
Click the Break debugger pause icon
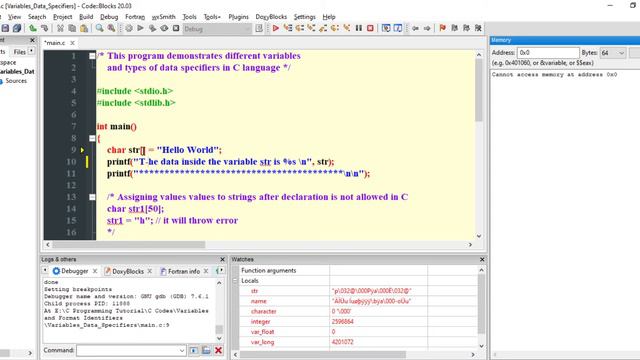(358, 28)
